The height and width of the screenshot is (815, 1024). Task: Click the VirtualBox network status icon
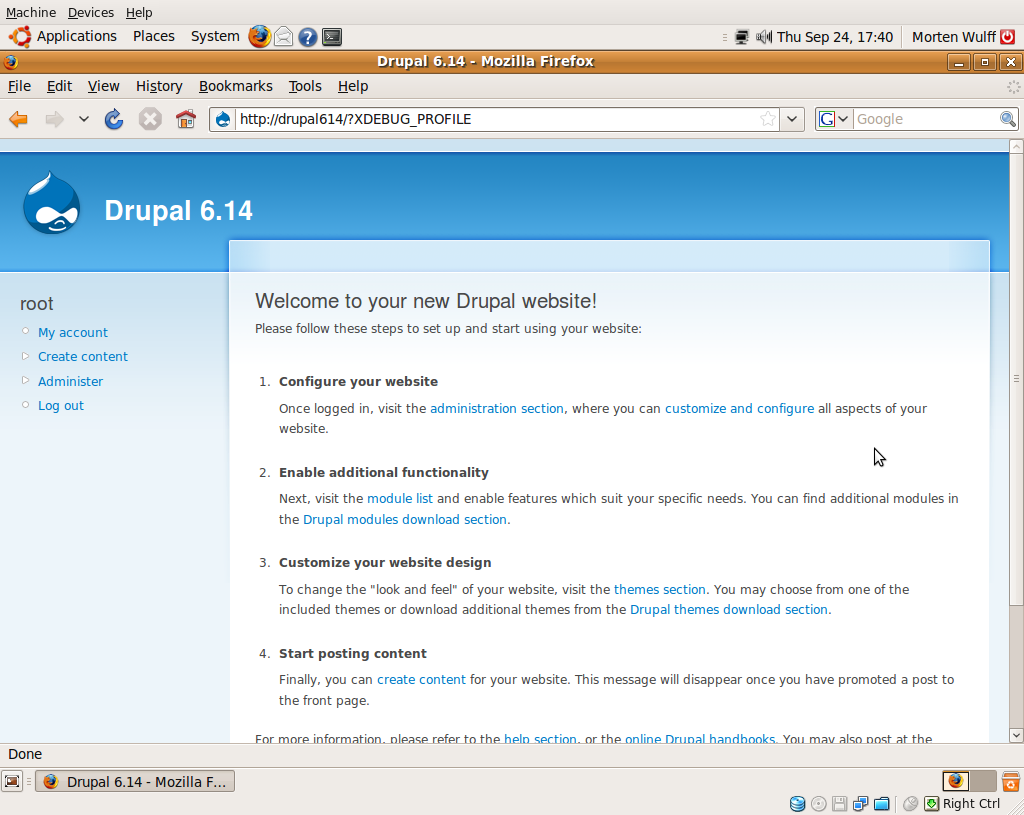tap(861, 804)
